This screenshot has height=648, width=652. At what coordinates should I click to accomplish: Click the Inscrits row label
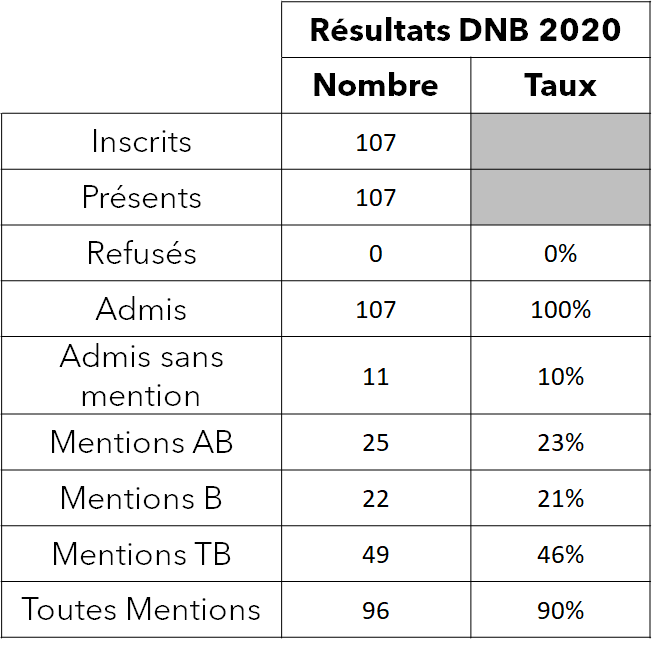tap(141, 141)
